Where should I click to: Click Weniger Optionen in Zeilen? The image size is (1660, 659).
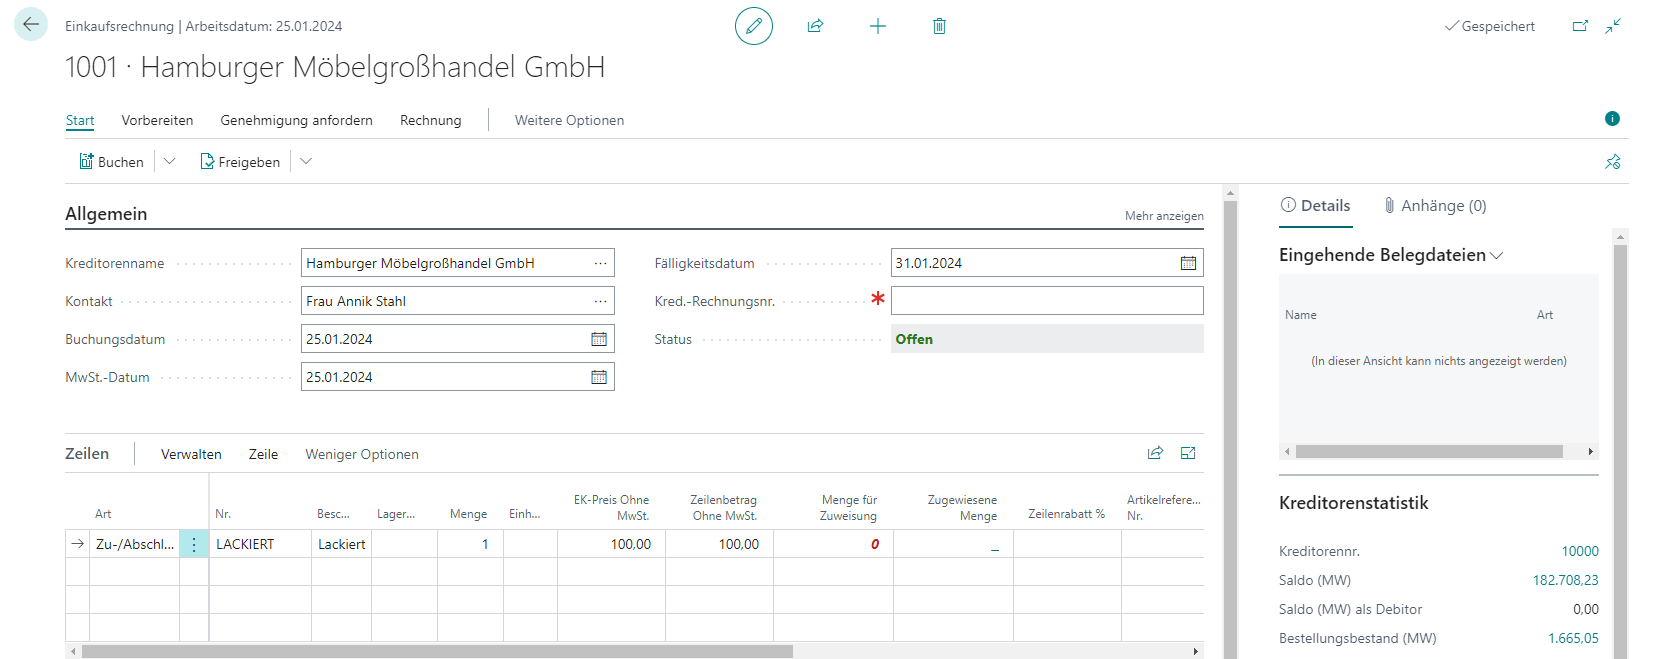(x=362, y=454)
